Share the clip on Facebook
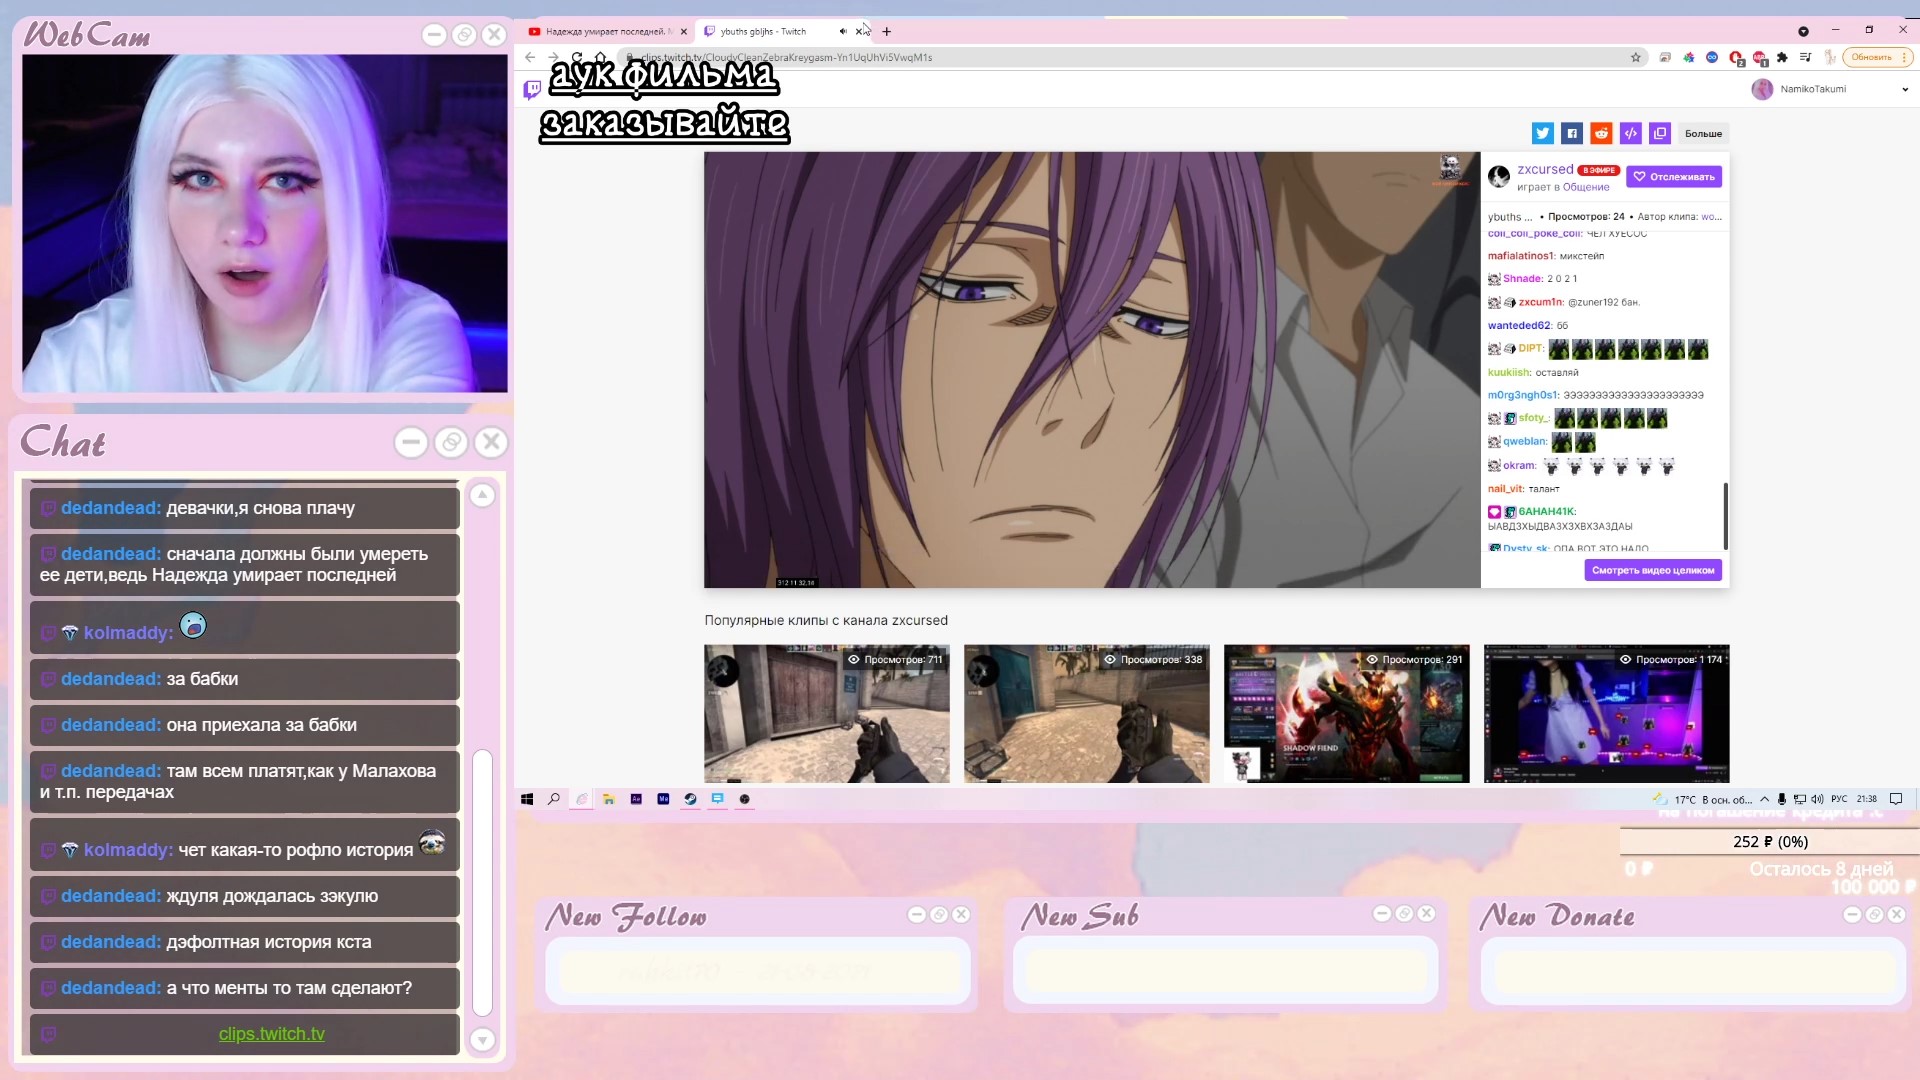 point(1572,133)
